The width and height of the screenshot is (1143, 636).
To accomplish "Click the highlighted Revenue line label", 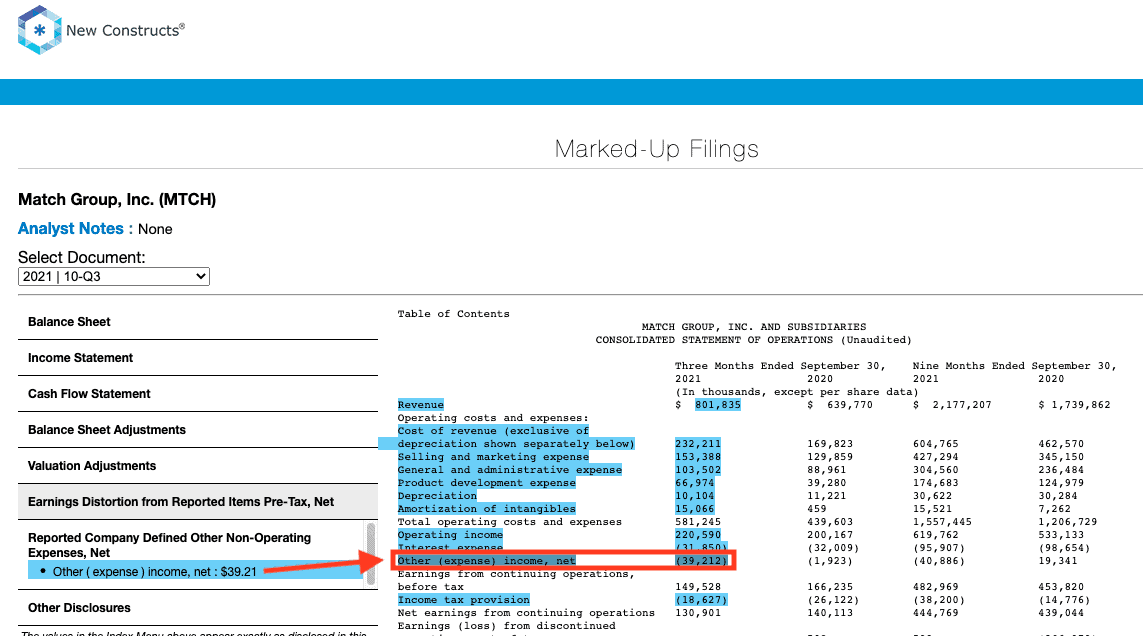I will point(421,405).
